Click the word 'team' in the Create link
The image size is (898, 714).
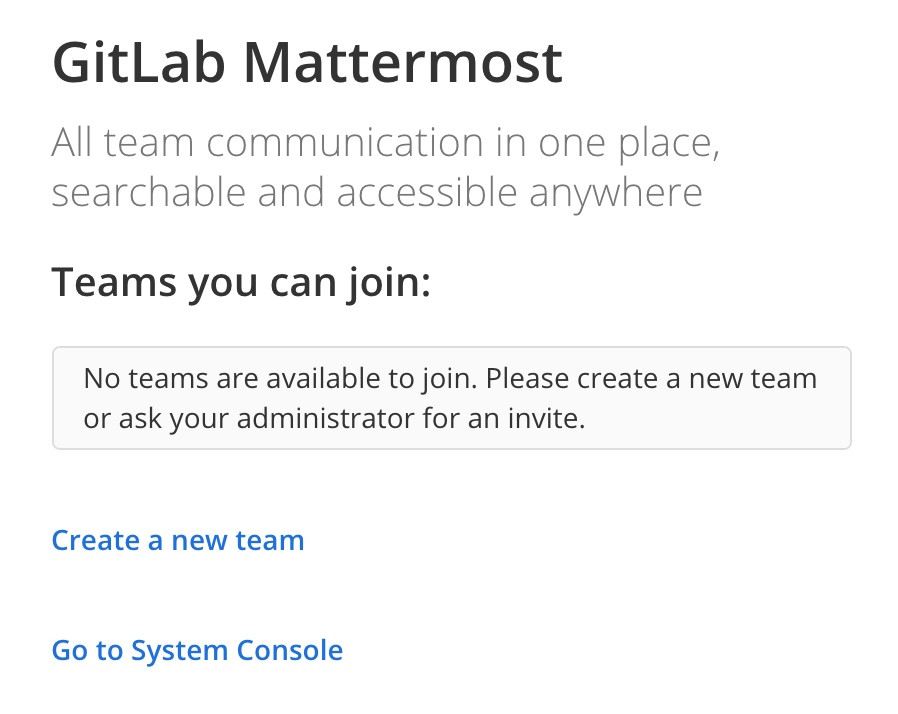pyautogui.click(x=270, y=541)
